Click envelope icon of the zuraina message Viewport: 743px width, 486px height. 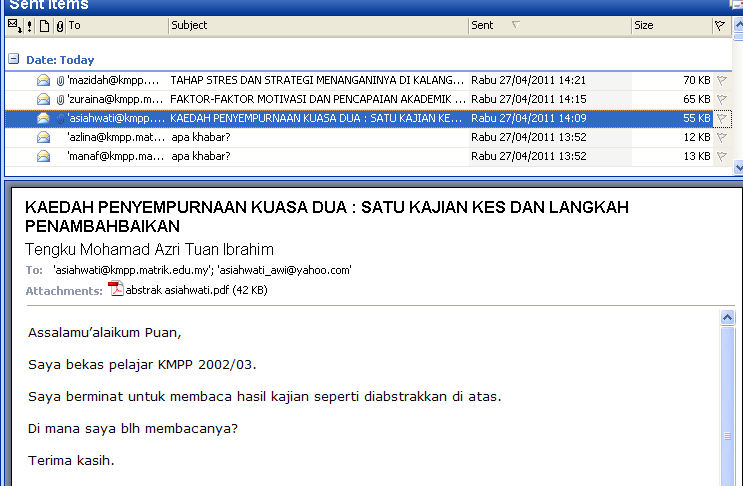43,99
